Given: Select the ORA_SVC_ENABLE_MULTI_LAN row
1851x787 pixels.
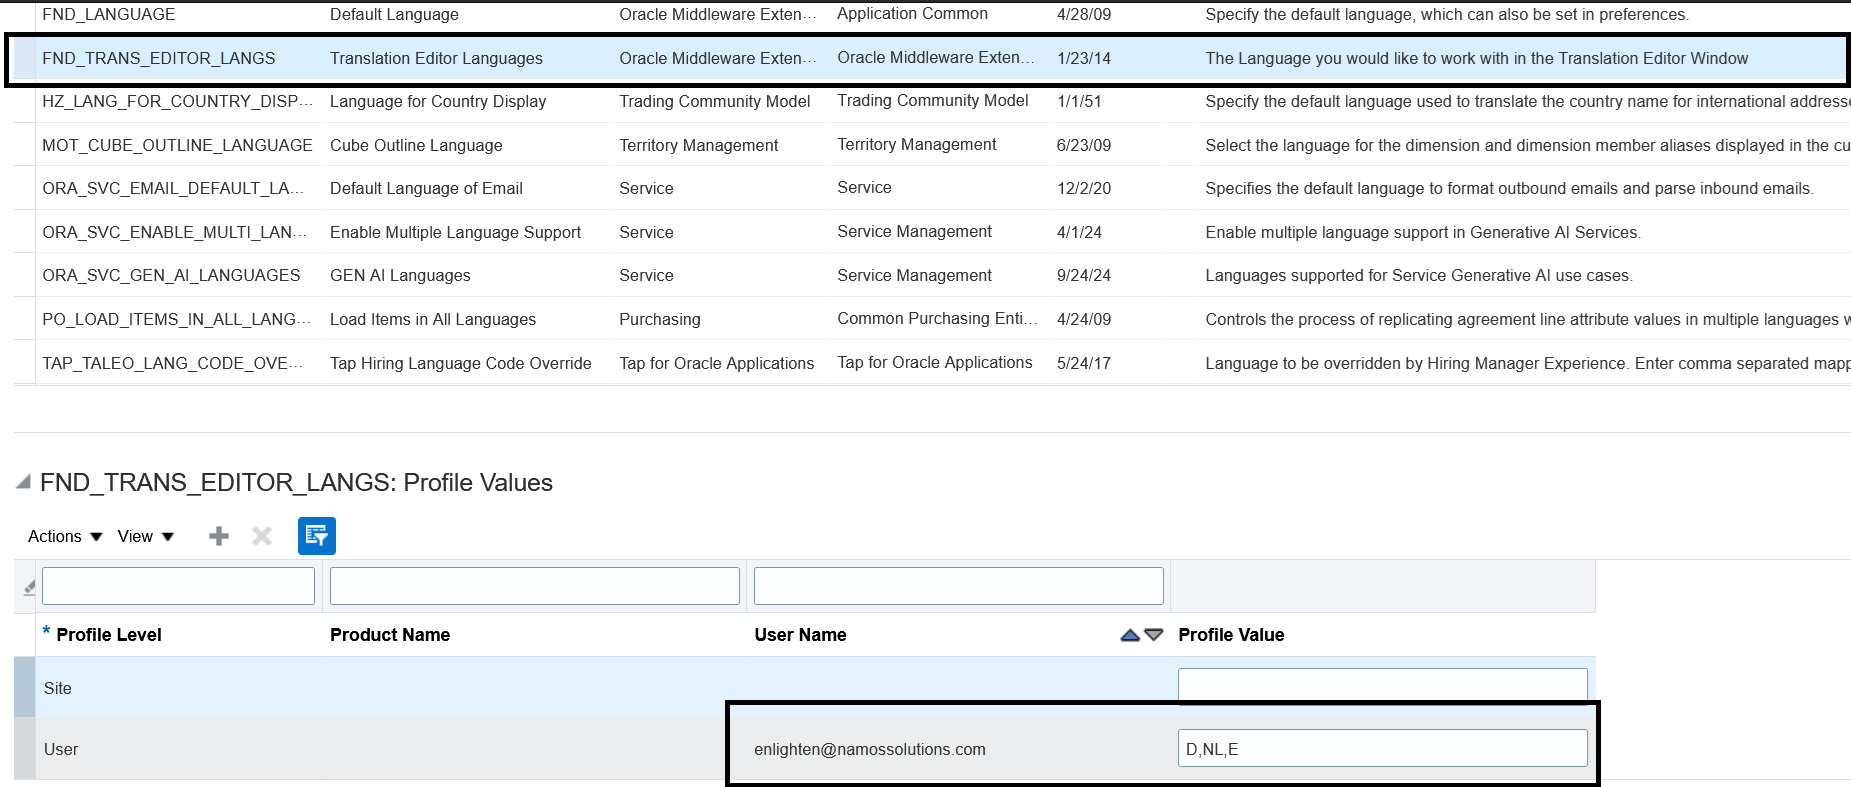Looking at the screenshot, I should click(x=930, y=232).
